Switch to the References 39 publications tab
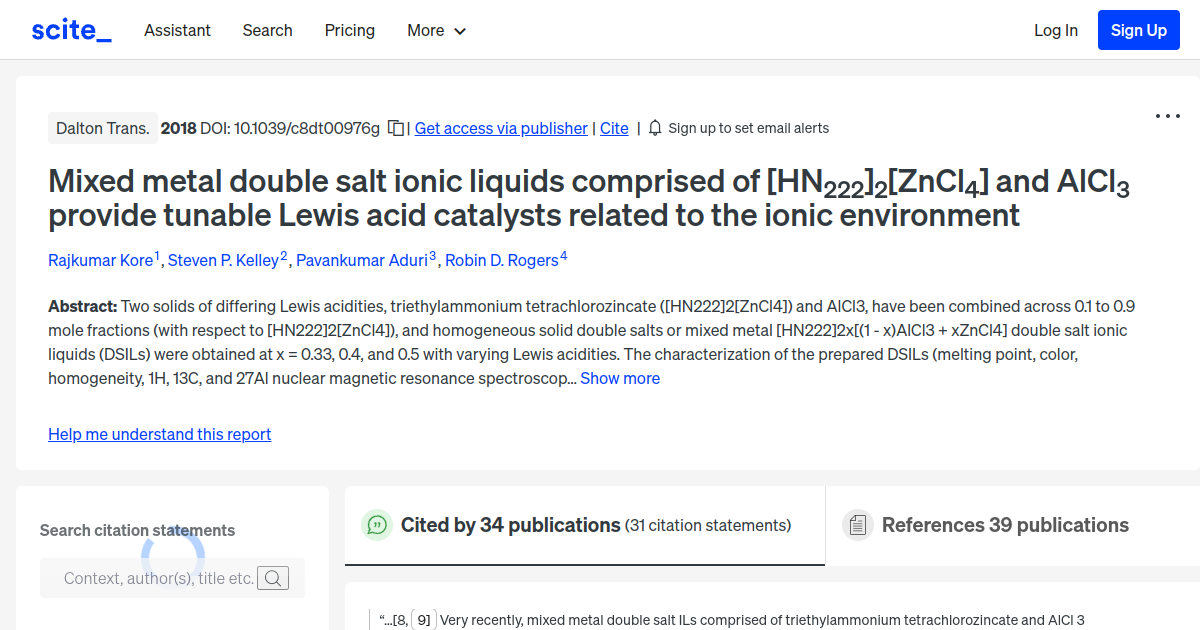The height and width of the screenshot is (630, 1200). (1005, 524)
